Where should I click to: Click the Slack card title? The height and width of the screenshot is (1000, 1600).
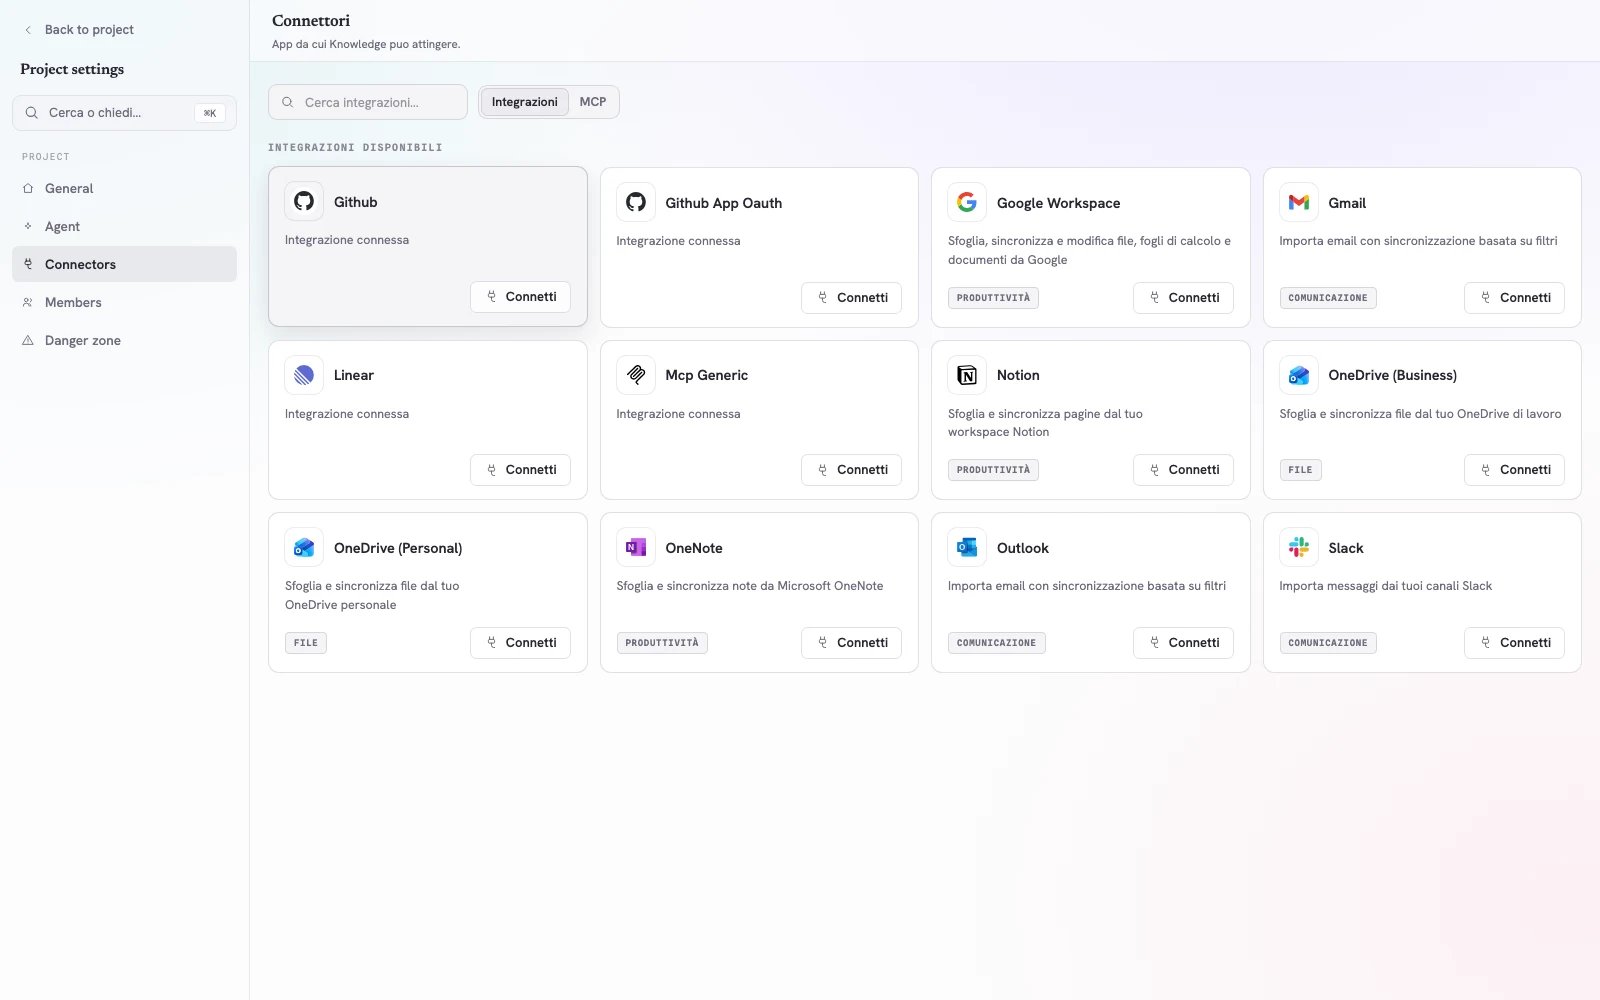(x=1346, y=548)
